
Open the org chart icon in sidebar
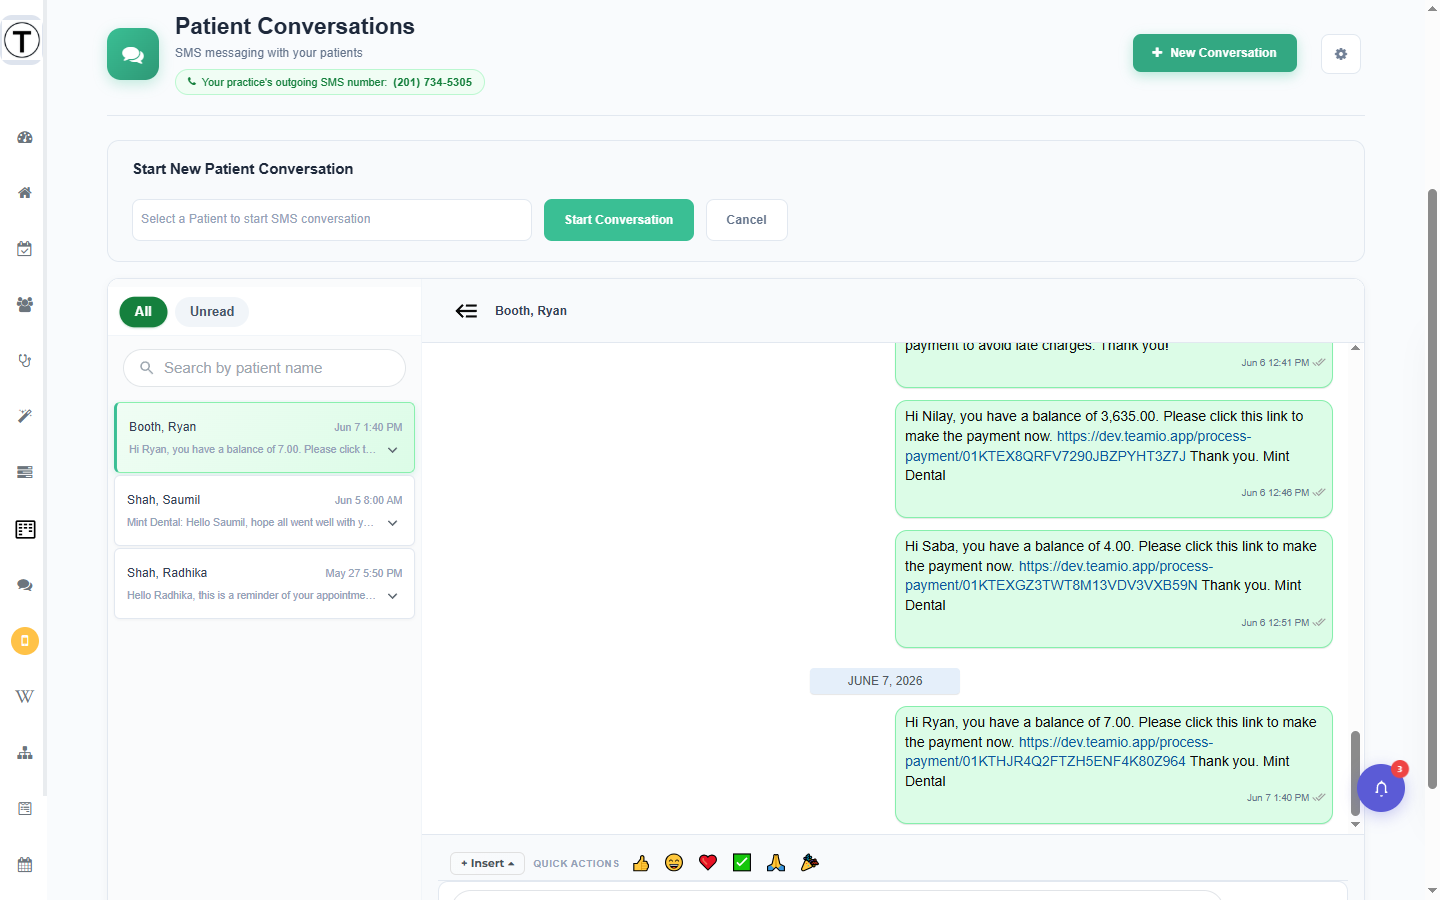(x=25, y=753)
